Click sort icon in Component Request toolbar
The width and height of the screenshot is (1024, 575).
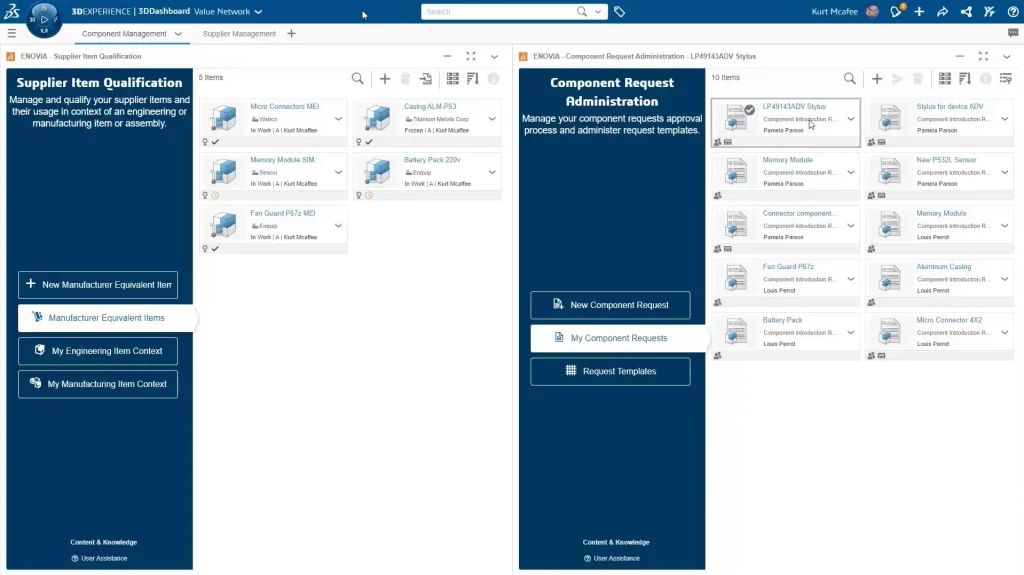tap(965, 78)
